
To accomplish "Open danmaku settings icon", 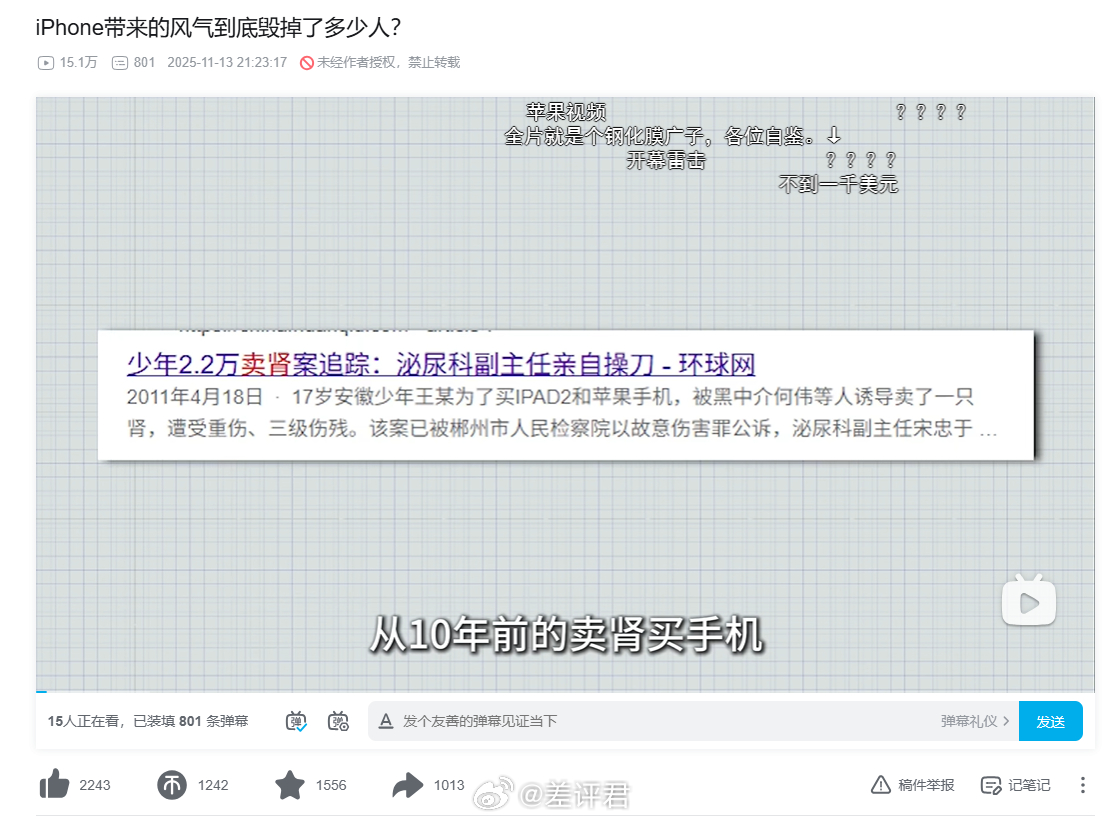I will tap(339, 721).
